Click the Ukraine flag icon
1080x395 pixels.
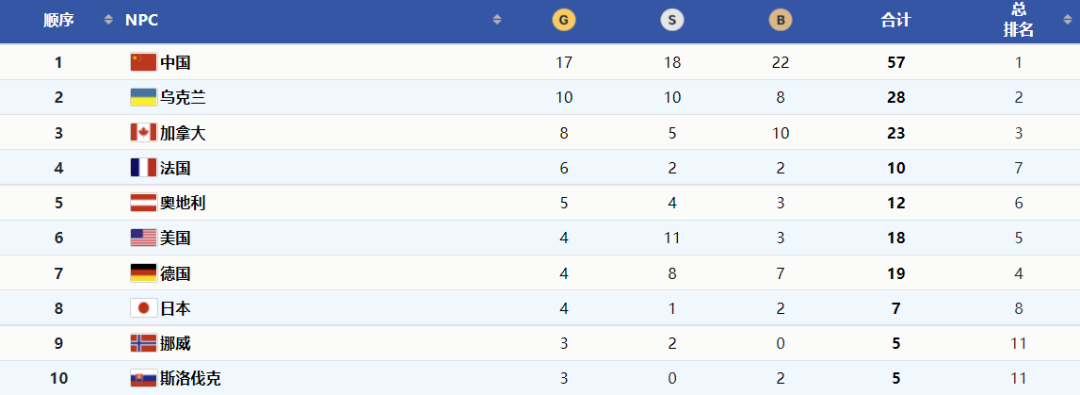143,97
